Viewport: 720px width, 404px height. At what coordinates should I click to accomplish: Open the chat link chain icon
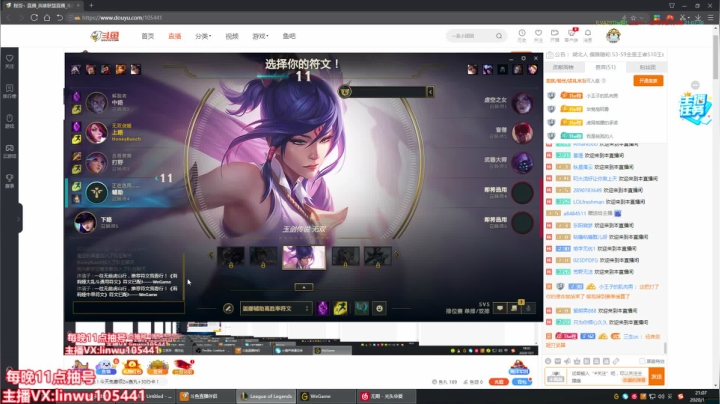616,361
